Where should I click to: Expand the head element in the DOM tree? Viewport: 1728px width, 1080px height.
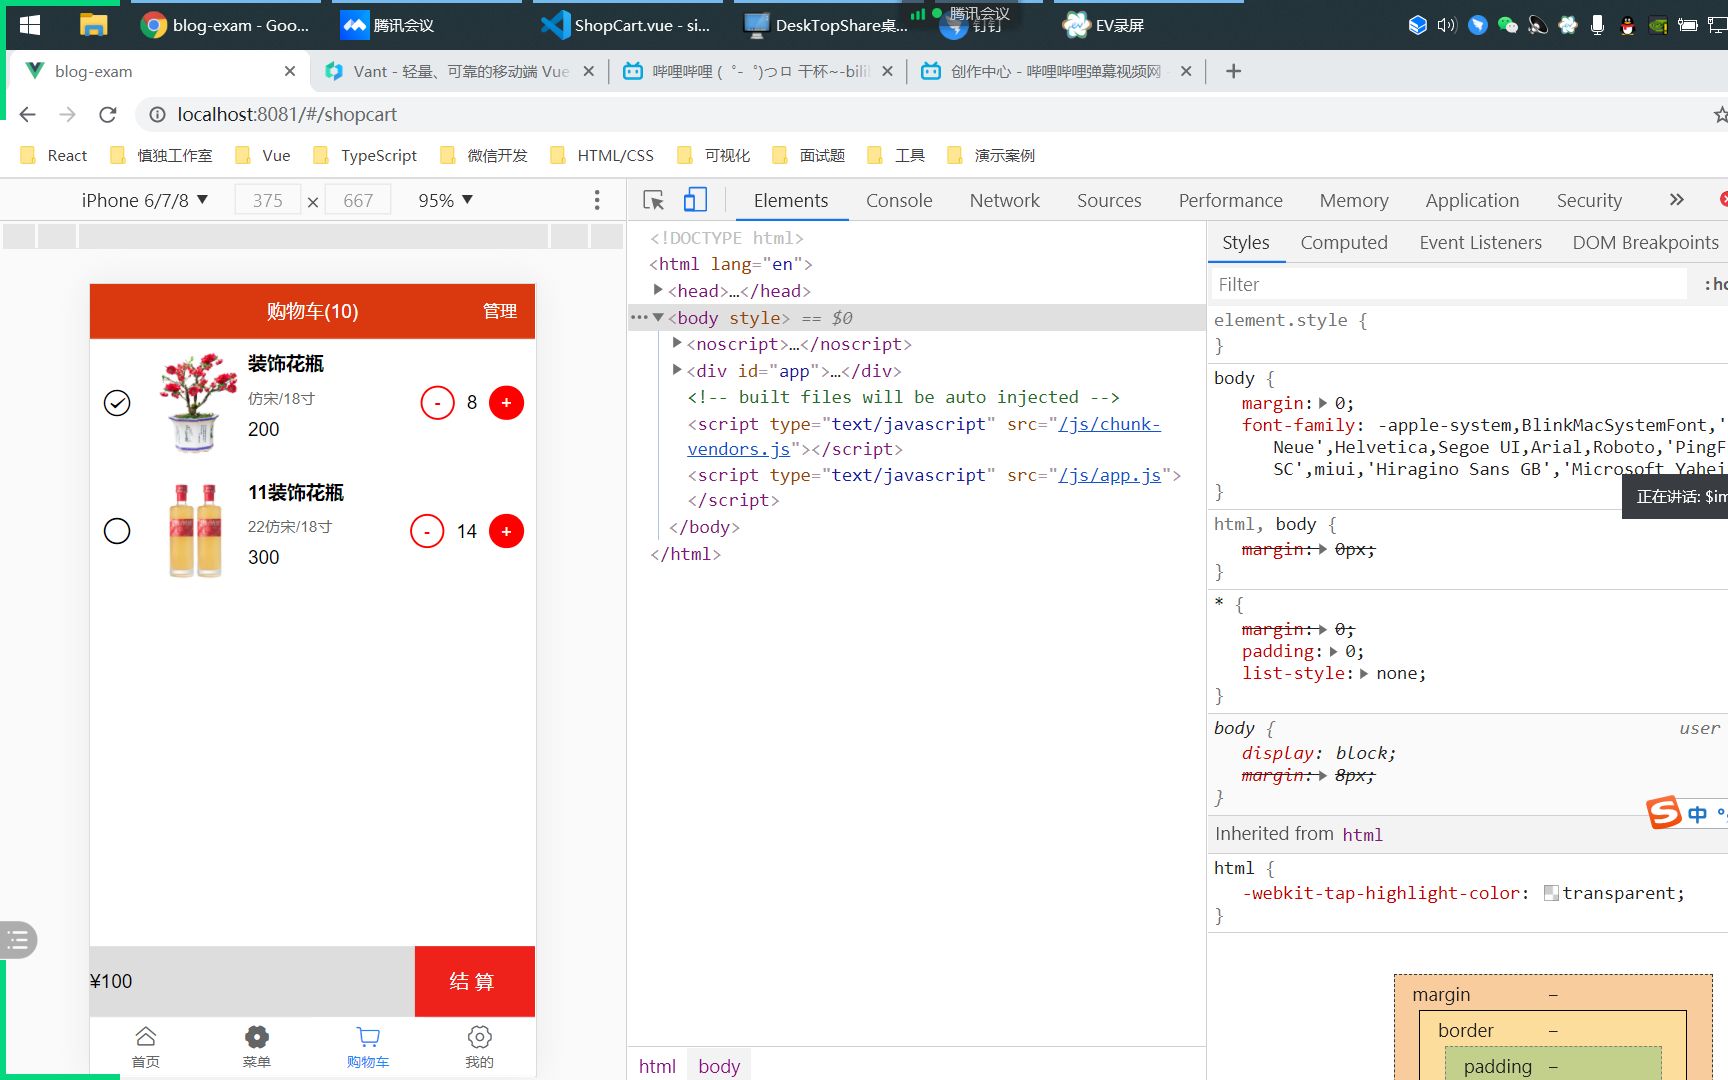pyautogui.click(x=660, y=291)
